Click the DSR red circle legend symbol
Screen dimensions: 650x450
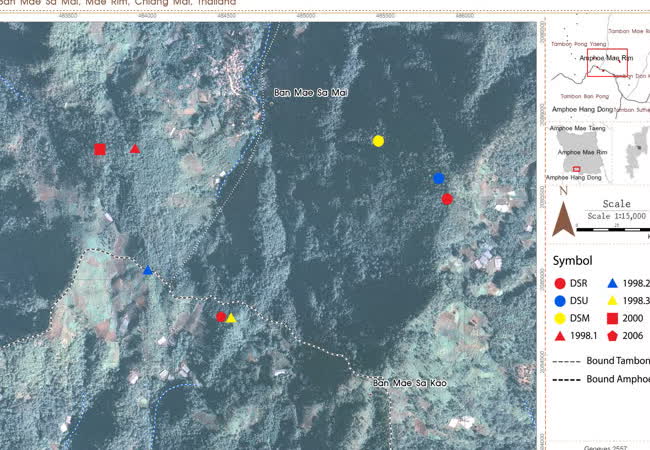[560, 283]
